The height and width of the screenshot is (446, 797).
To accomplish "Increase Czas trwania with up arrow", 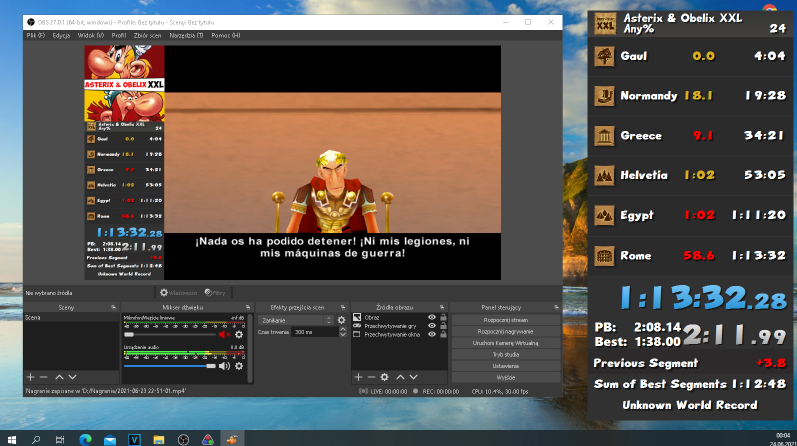I will tap(343, 329).
